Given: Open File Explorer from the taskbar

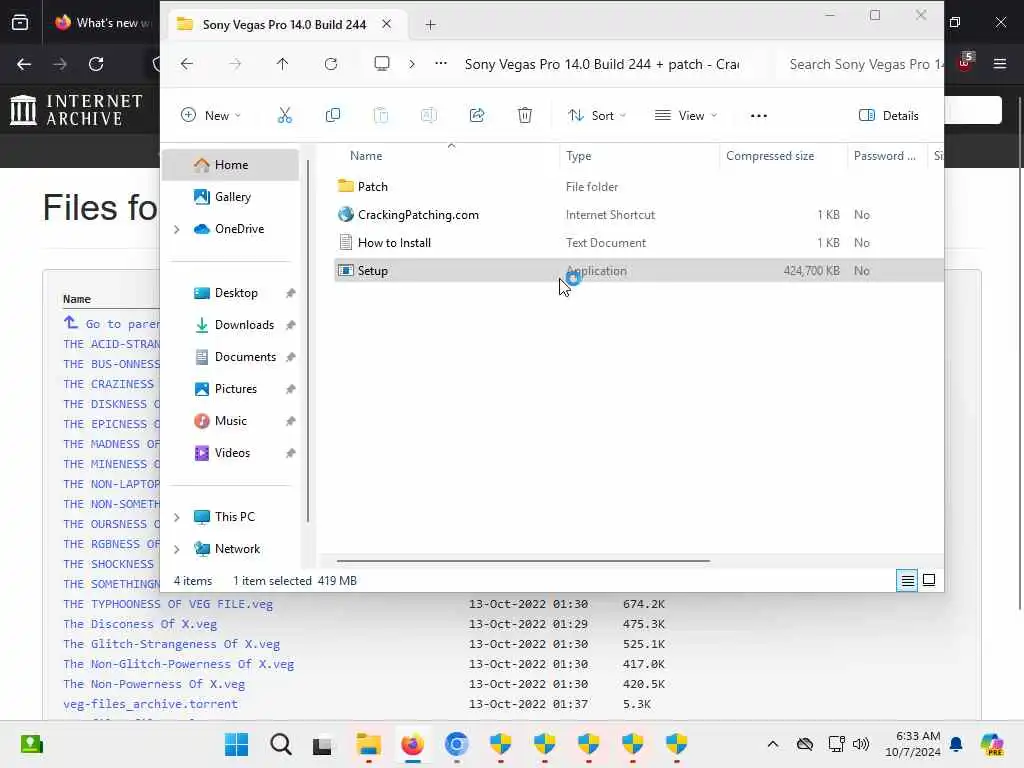Looking at the screenshot, I should tap(368, 744).
